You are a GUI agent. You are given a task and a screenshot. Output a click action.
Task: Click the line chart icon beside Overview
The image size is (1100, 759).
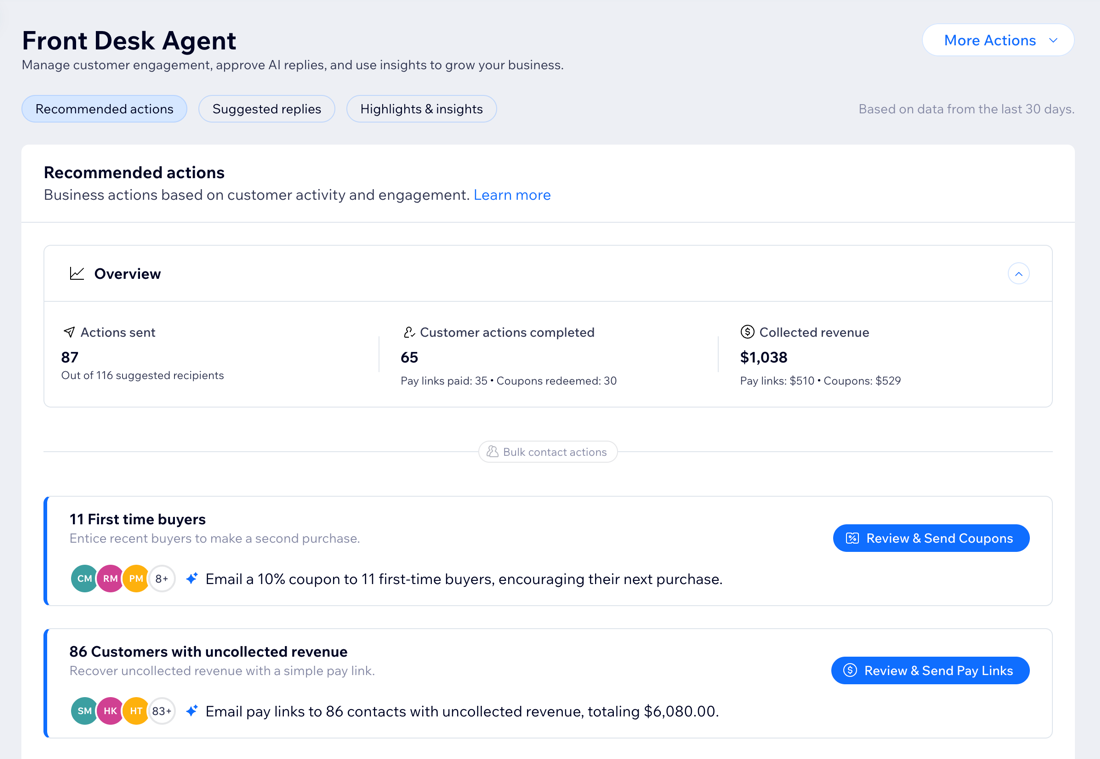click(77, 273)
